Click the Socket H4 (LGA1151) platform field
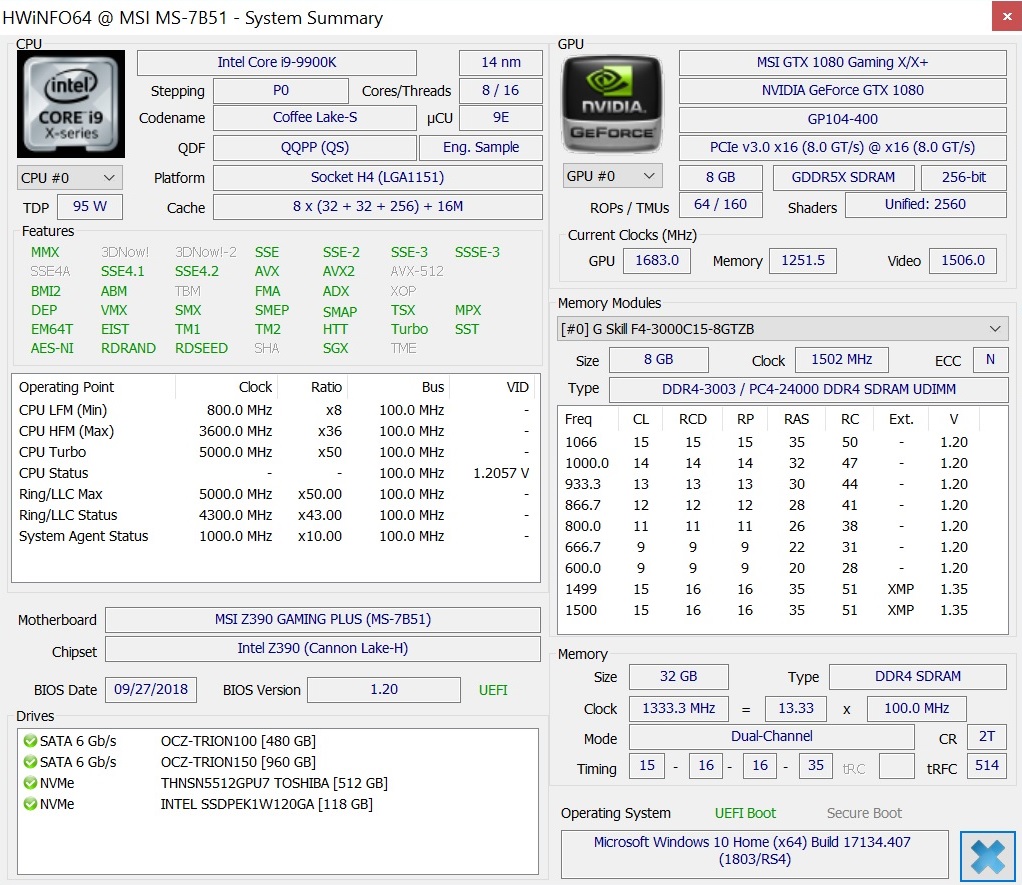 click(x=378, y=178)
